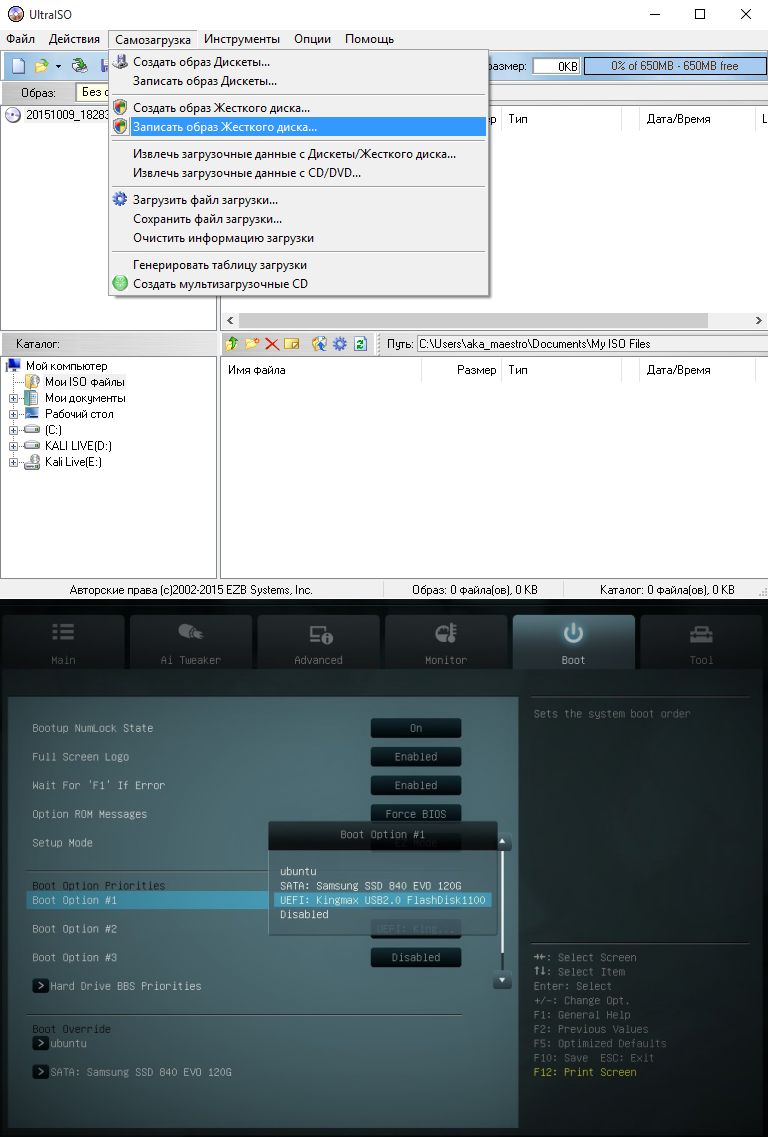Choose Извлечь загрузочные данные с Дискеты/Жесткого диска
Image resolution: width=768 pixels, height=1137 pixels.
pyautogui.click(x=299, y=154)
